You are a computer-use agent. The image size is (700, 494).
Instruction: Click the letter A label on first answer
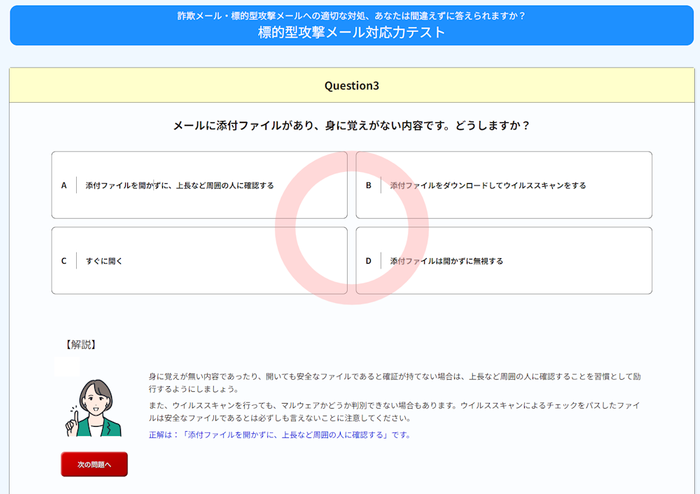(x=63, y=185)
